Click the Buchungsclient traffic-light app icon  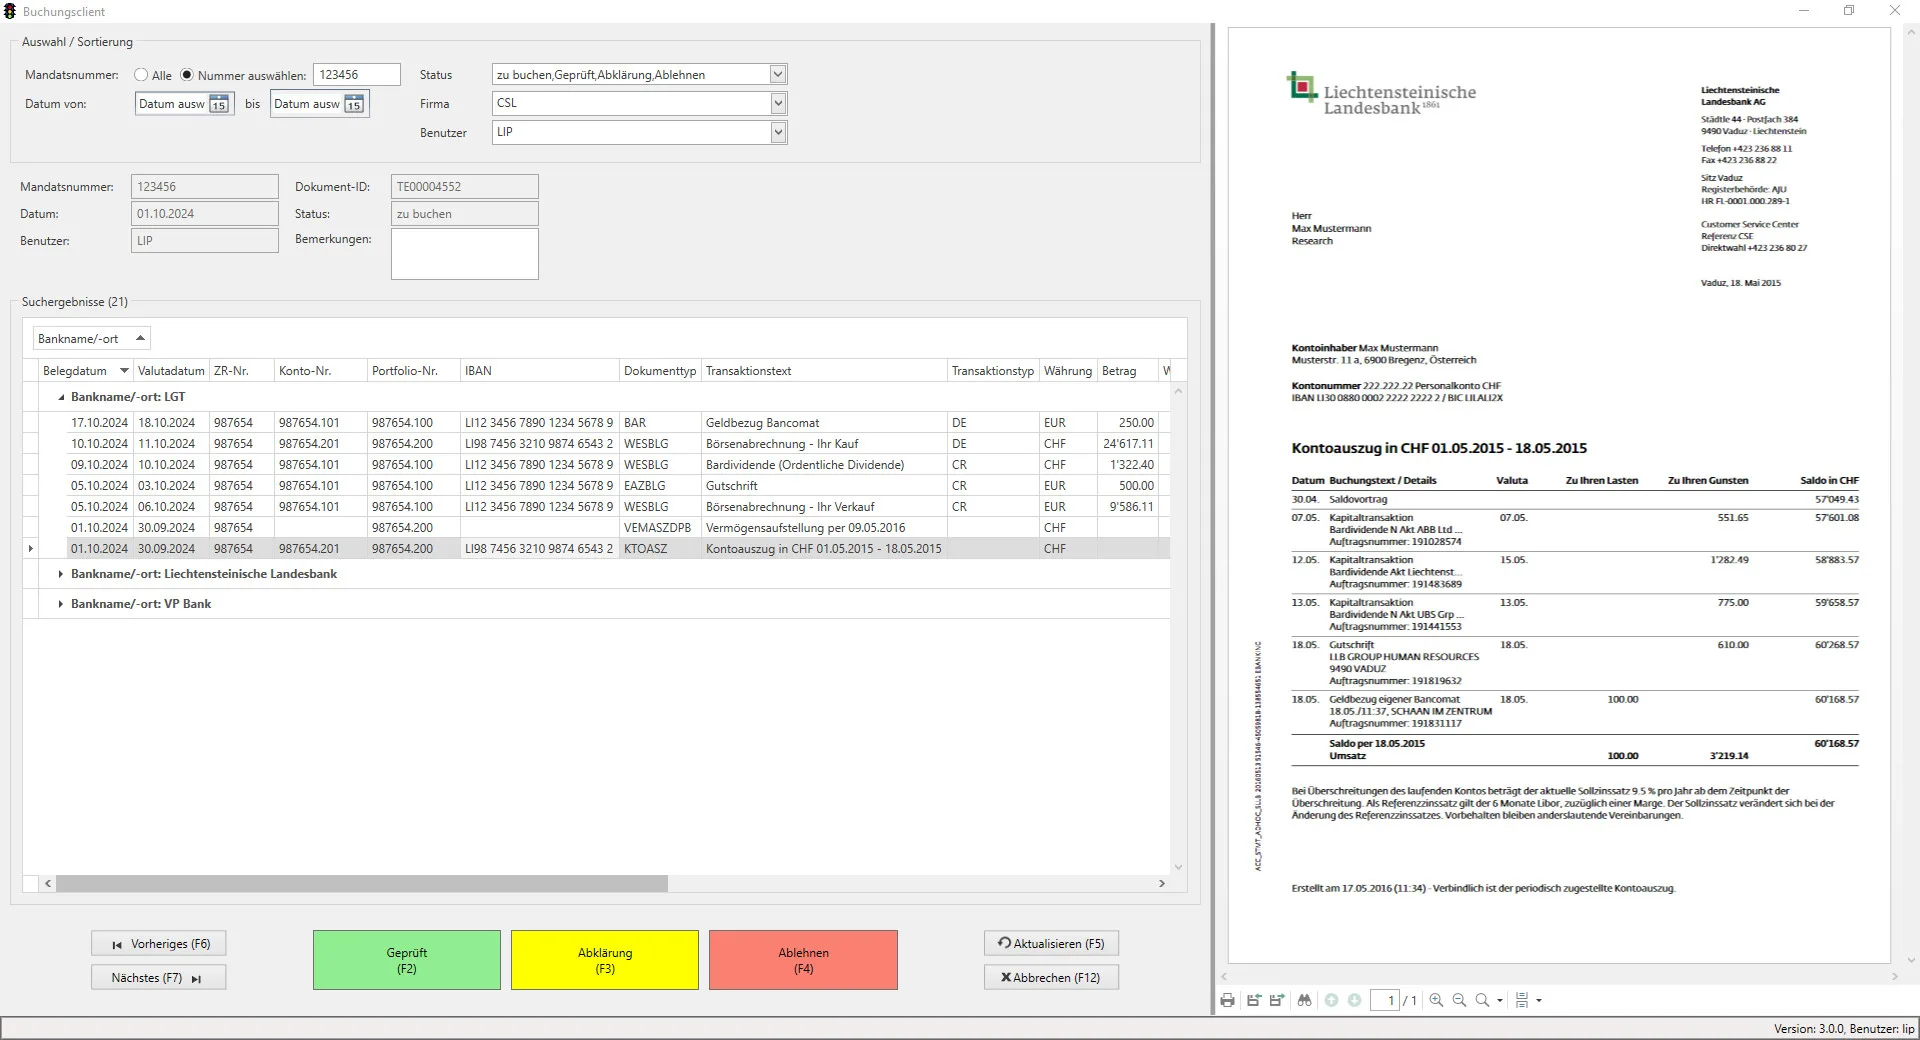10,11
